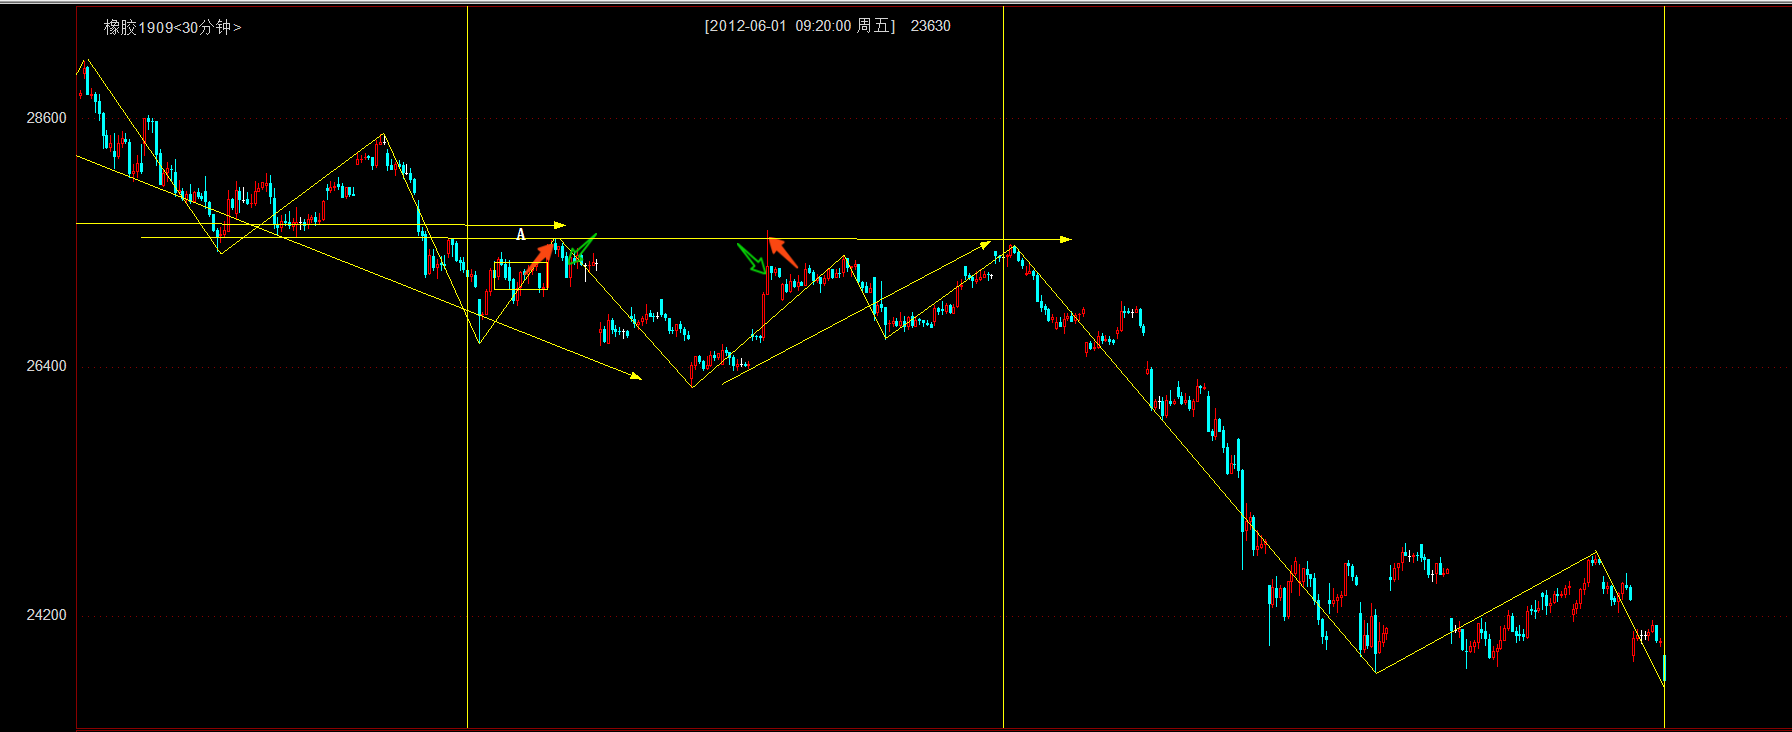Select the date readout 2012-06-01 09:20:00 周五
This screenshot has height=732, width=1792.
[x=800, y=26]
